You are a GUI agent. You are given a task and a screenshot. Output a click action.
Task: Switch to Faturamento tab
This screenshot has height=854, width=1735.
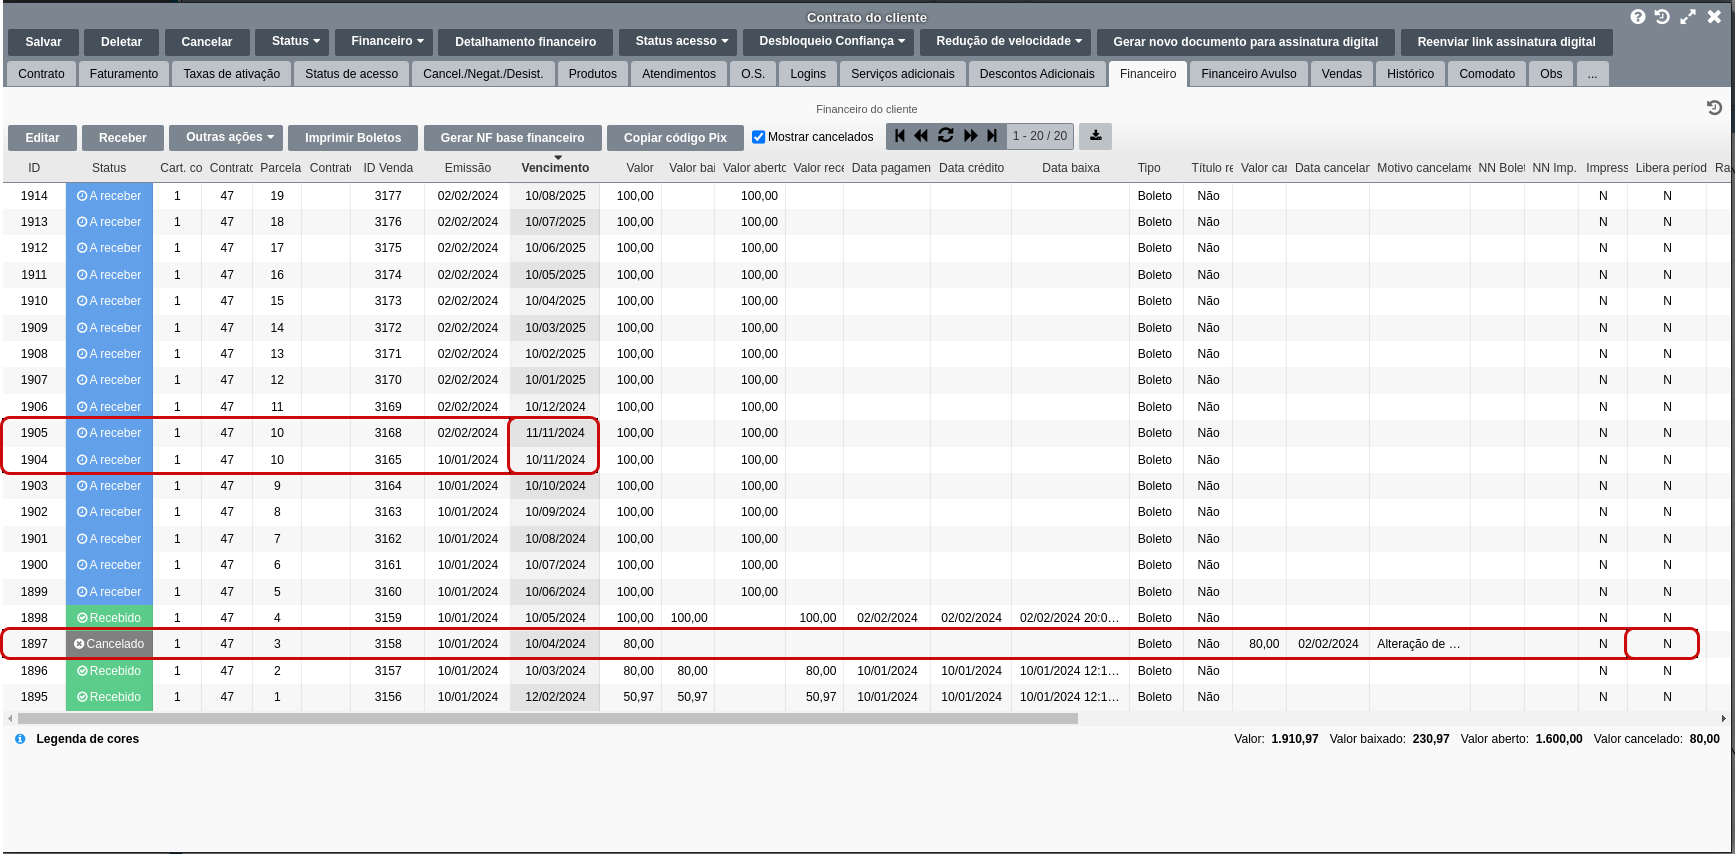[124, 74]
